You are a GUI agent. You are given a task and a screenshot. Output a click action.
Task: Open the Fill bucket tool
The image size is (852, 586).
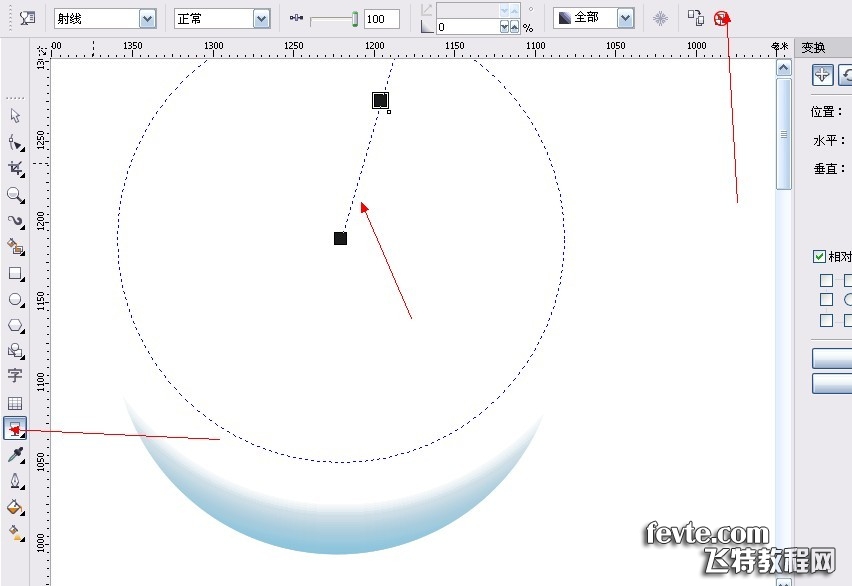15,507
